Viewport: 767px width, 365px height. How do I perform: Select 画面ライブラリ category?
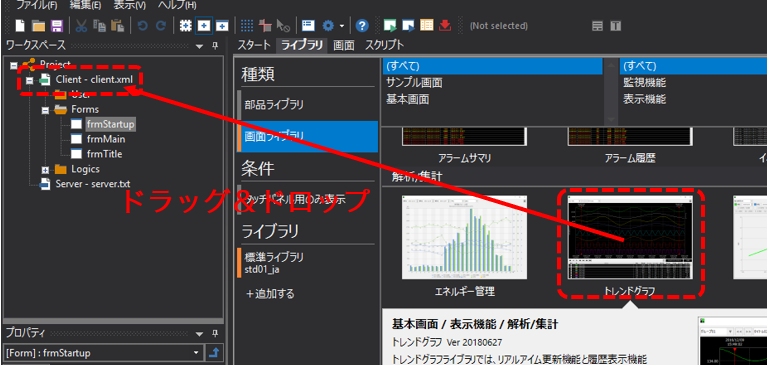tap(308, 136)
